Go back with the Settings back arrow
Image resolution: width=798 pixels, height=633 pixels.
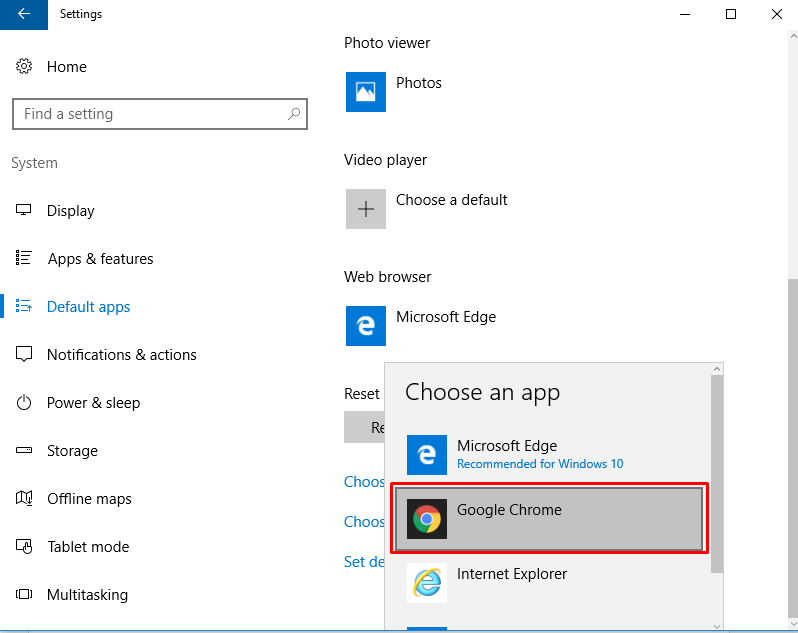[24, 14]
